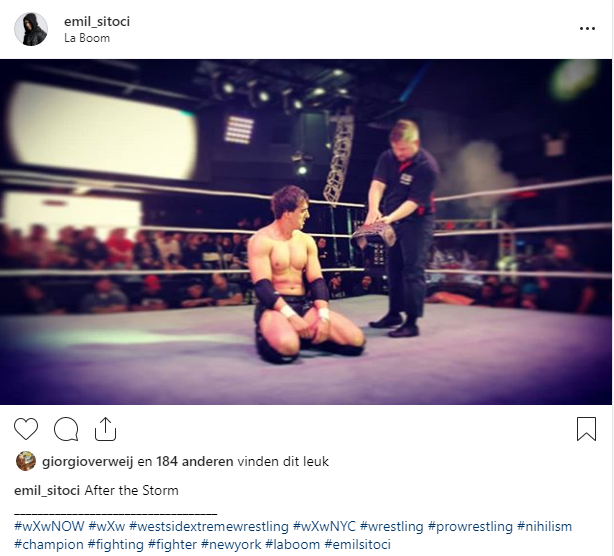Share the post using the upload arrow icon
Viewport: 614px width, 556px height.
coord(105,429)
